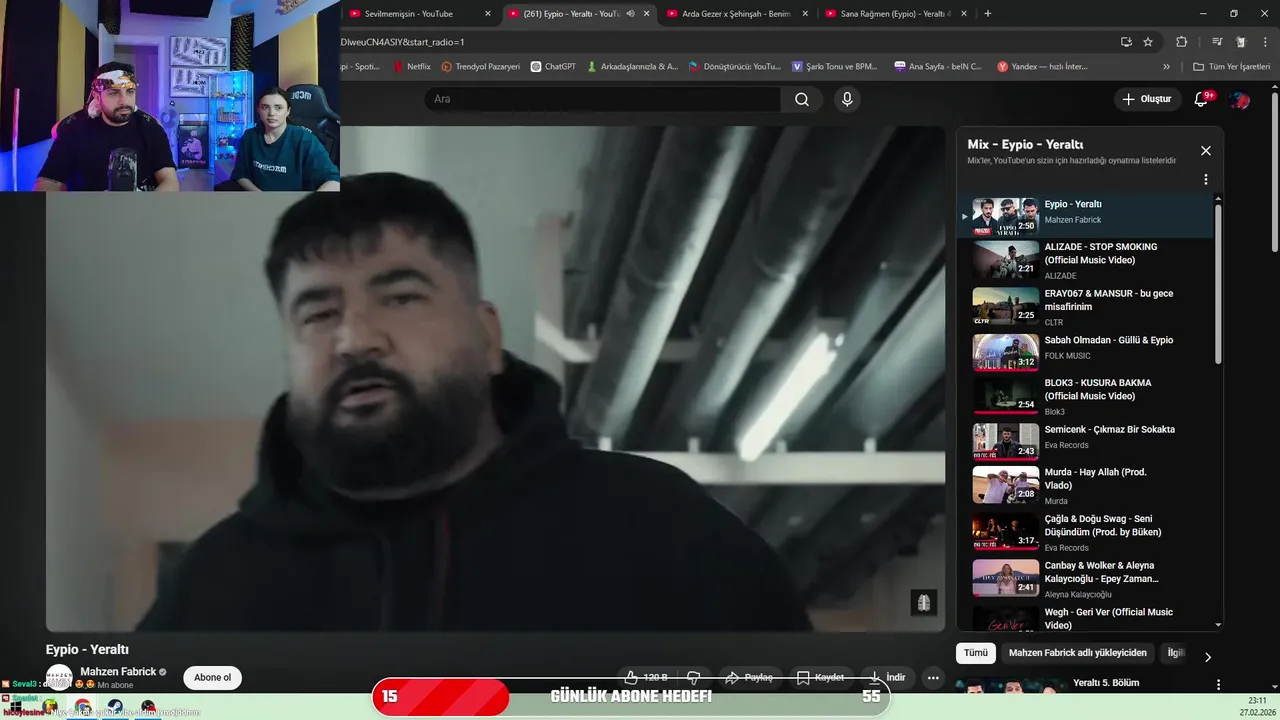
Task: Open Steam from the Windows taskbar
Action: 115,706
